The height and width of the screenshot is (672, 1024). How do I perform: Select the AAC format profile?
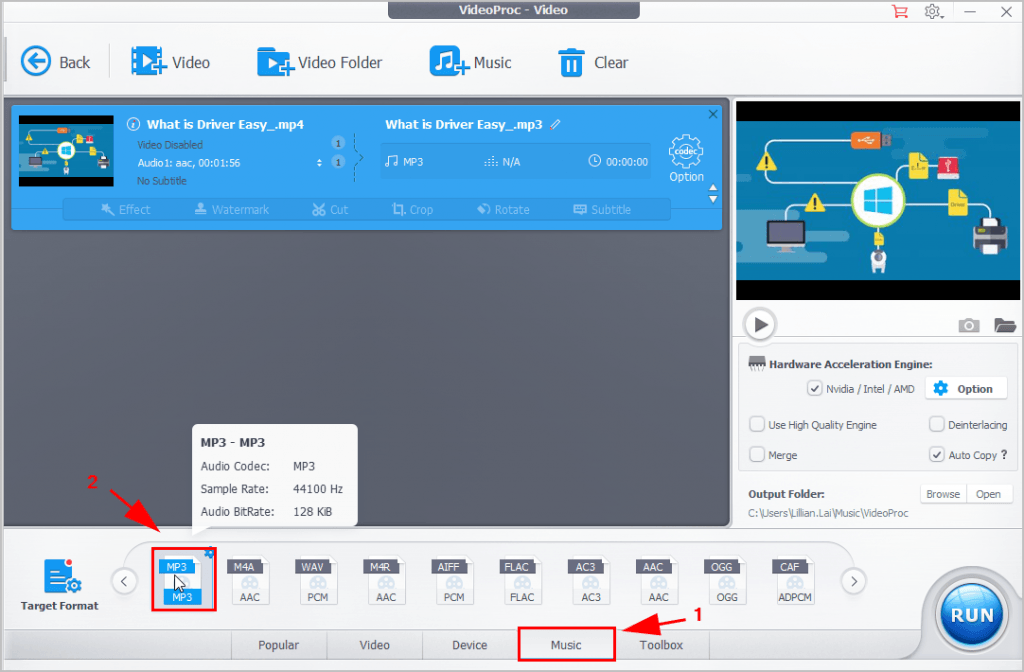click(x=658, y=581)
